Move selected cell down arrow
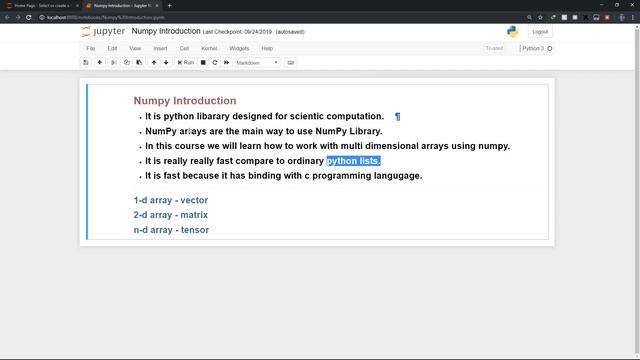This screenshot has height=360, width=640. [x=166, y=62]
